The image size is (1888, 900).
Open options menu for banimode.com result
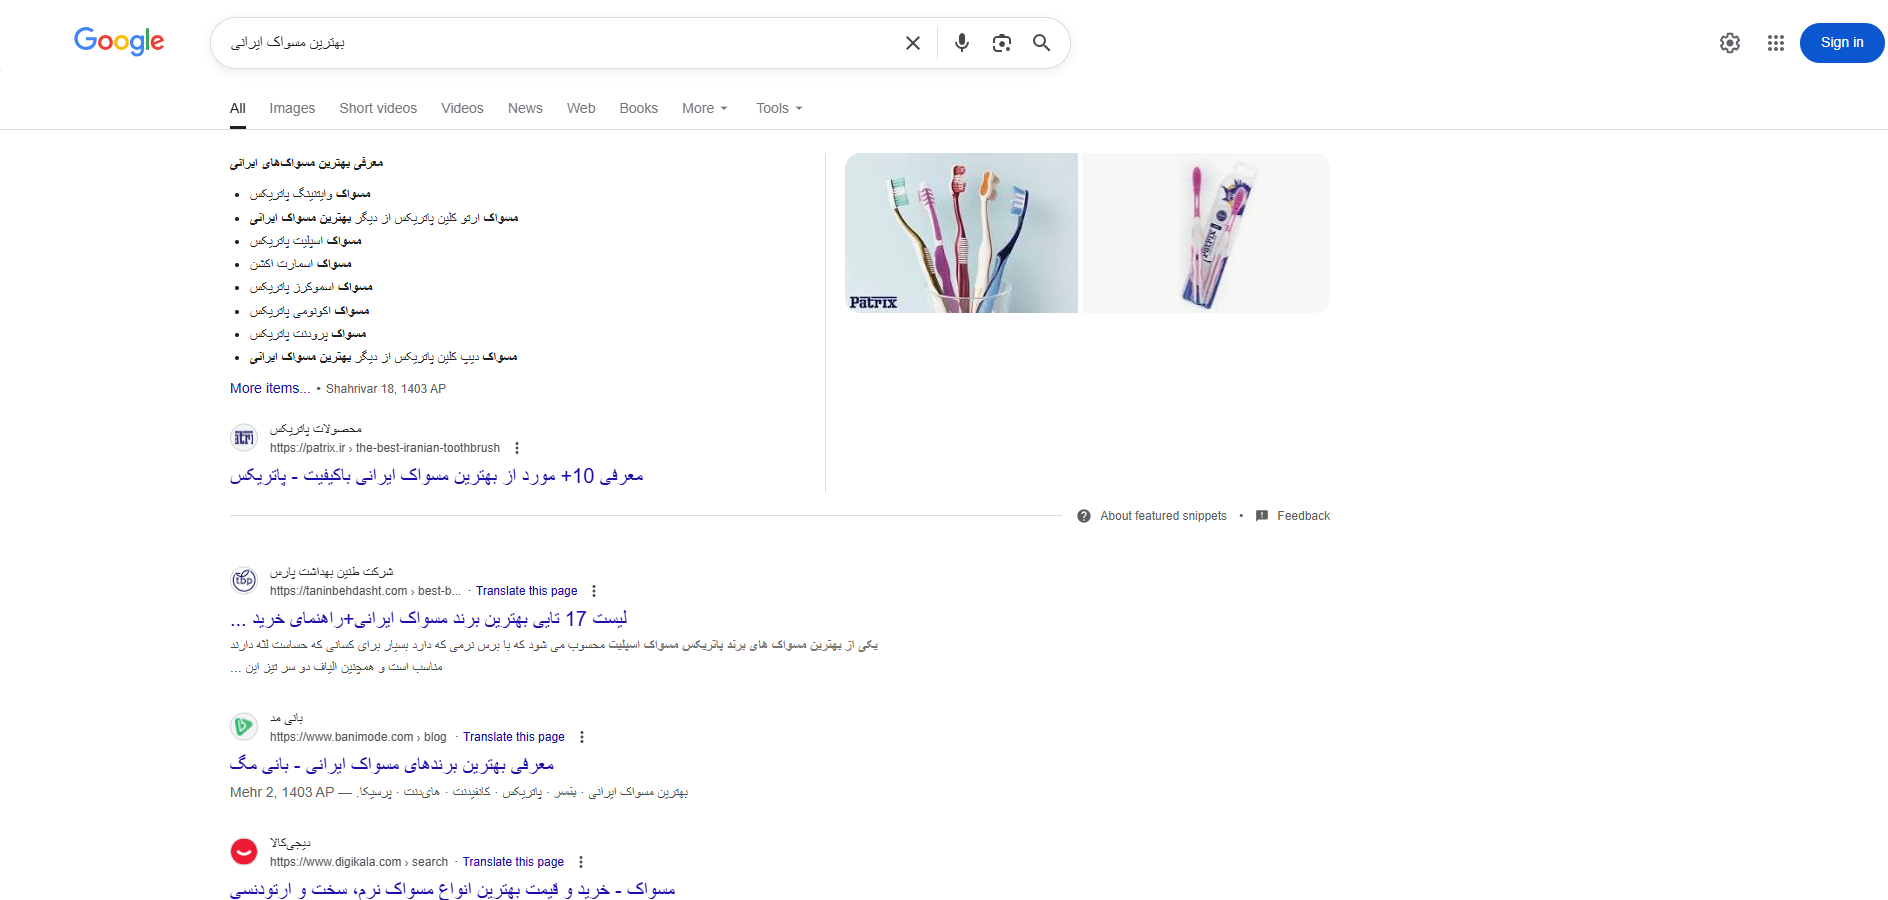[x=582, y=737]
